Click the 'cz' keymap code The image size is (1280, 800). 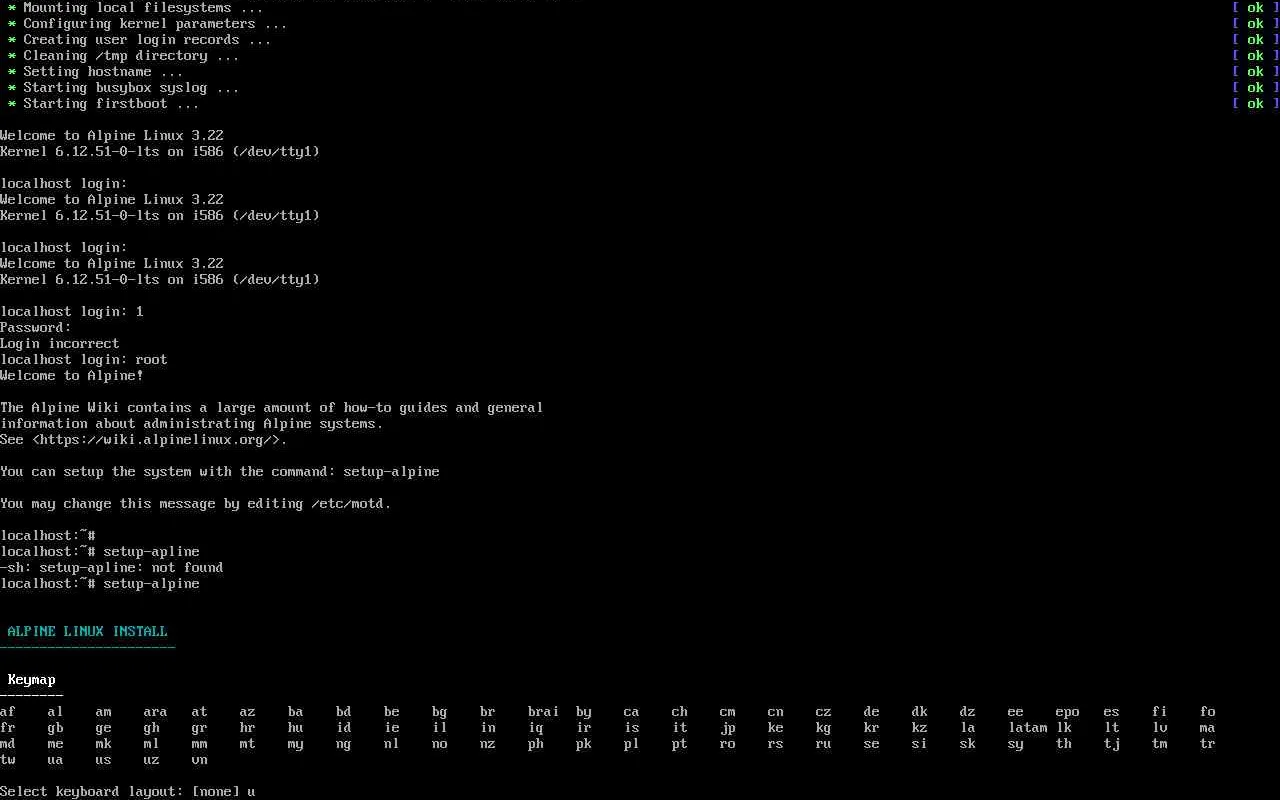[824, 711]
